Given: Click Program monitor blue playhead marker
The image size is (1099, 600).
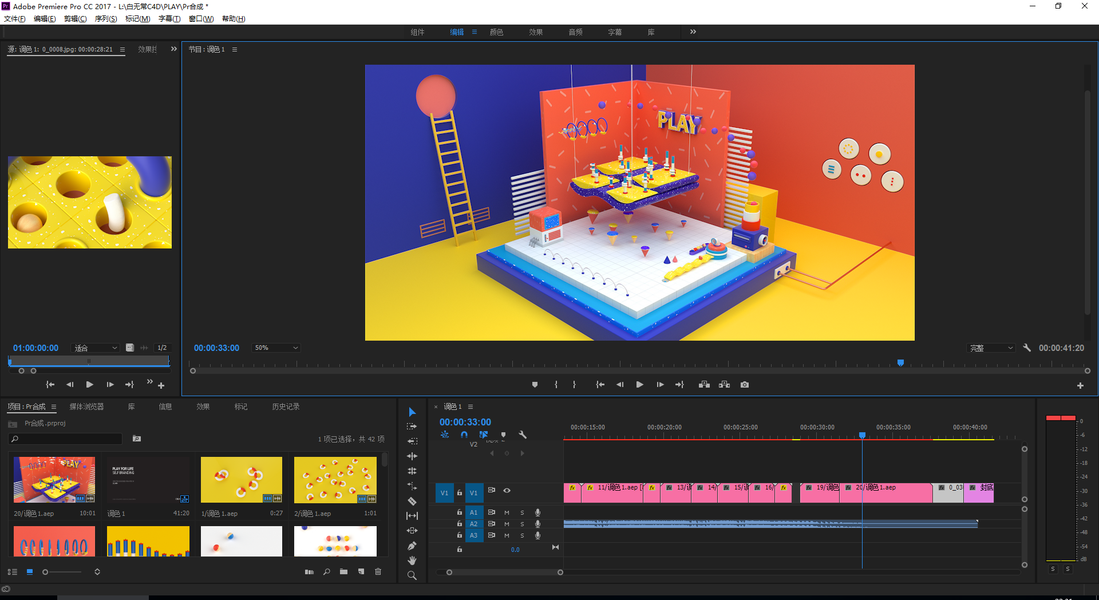Looking at the screenshot, I should pos(901,362).
